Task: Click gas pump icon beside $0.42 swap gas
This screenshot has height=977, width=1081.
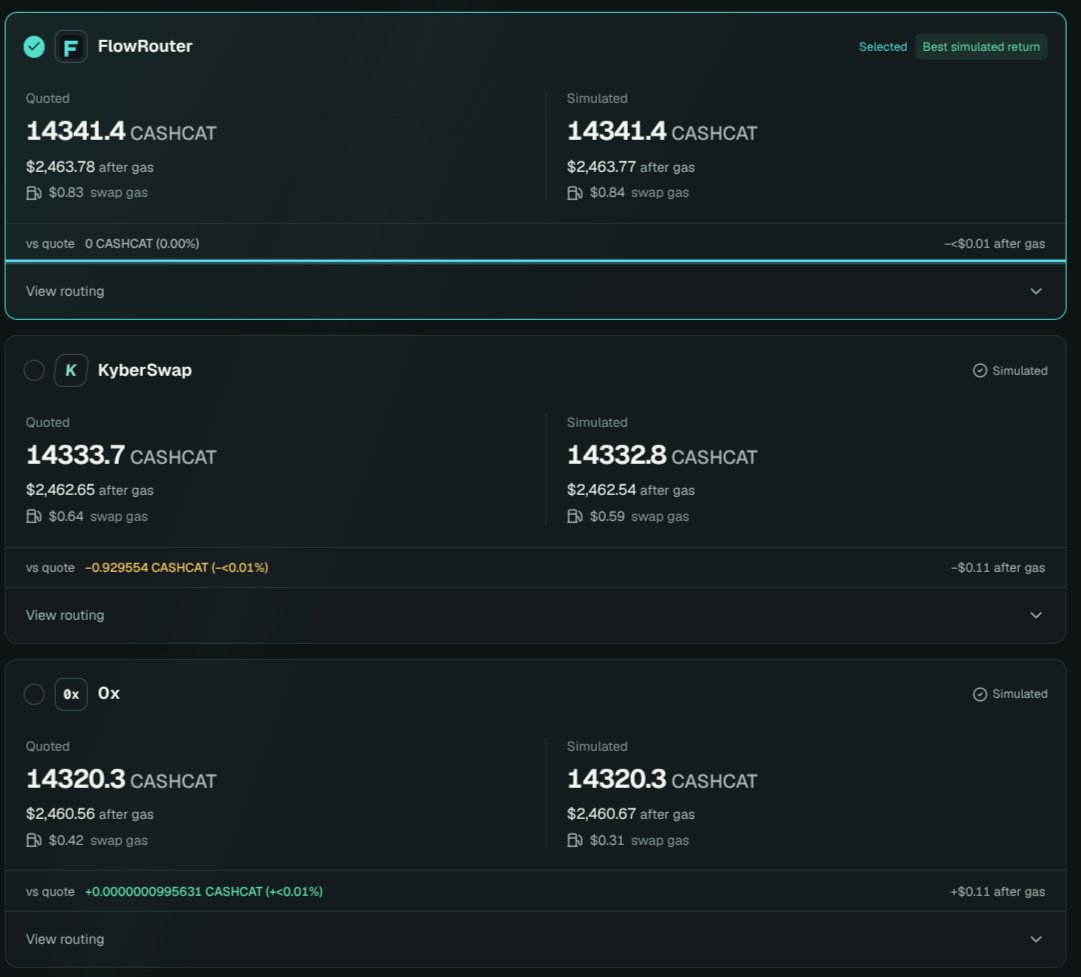Action: click(34, 840)
